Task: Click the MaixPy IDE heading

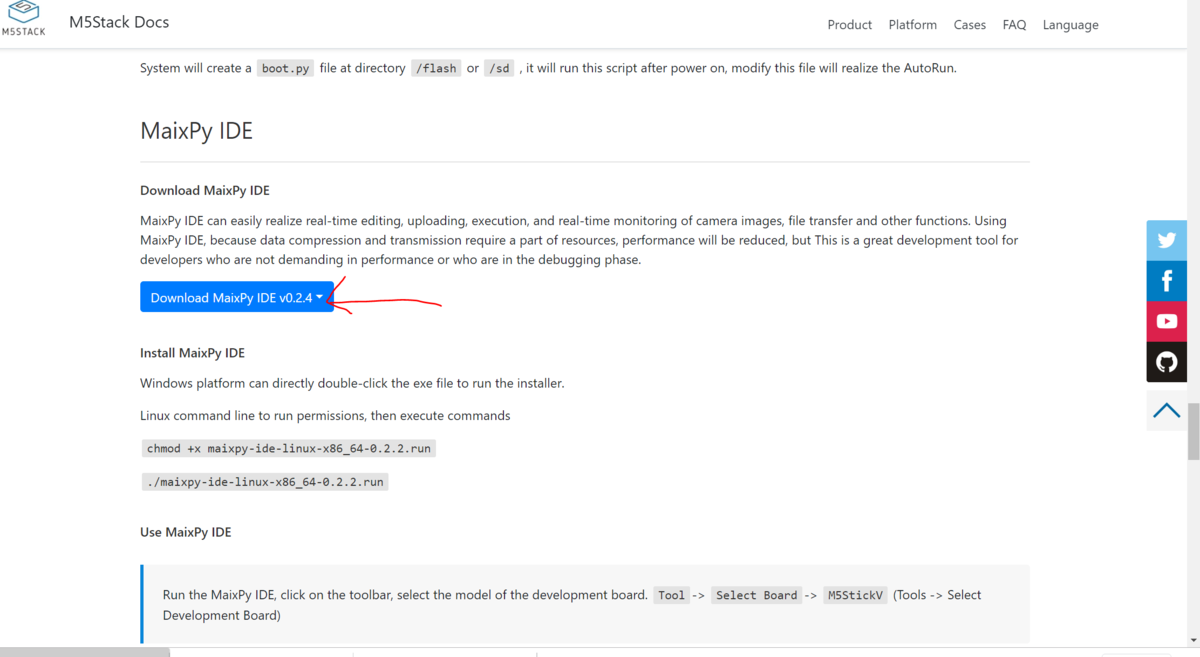Action: pos(197,131)
